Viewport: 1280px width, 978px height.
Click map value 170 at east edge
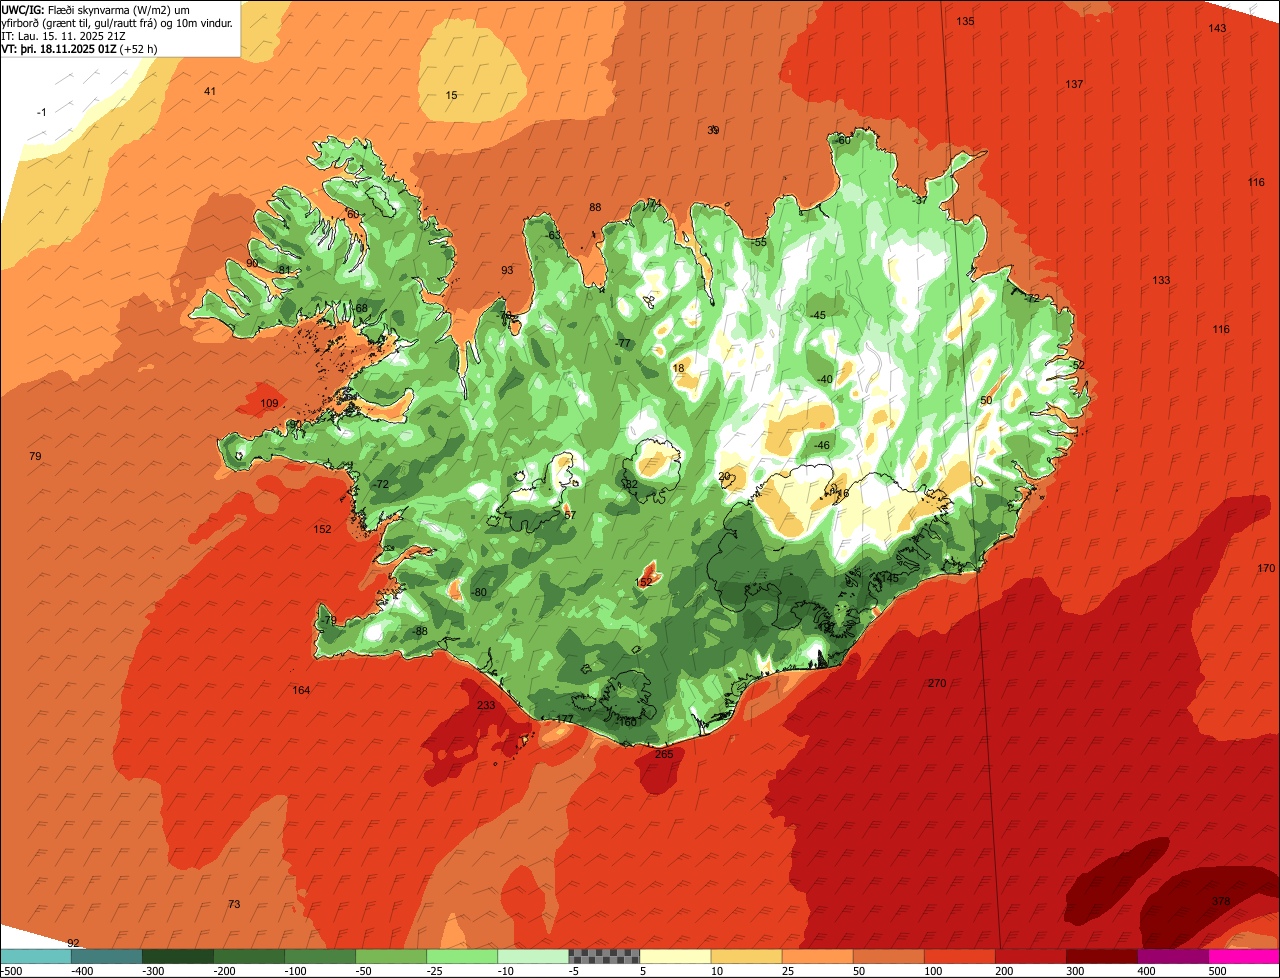(x=1266, y=568)
